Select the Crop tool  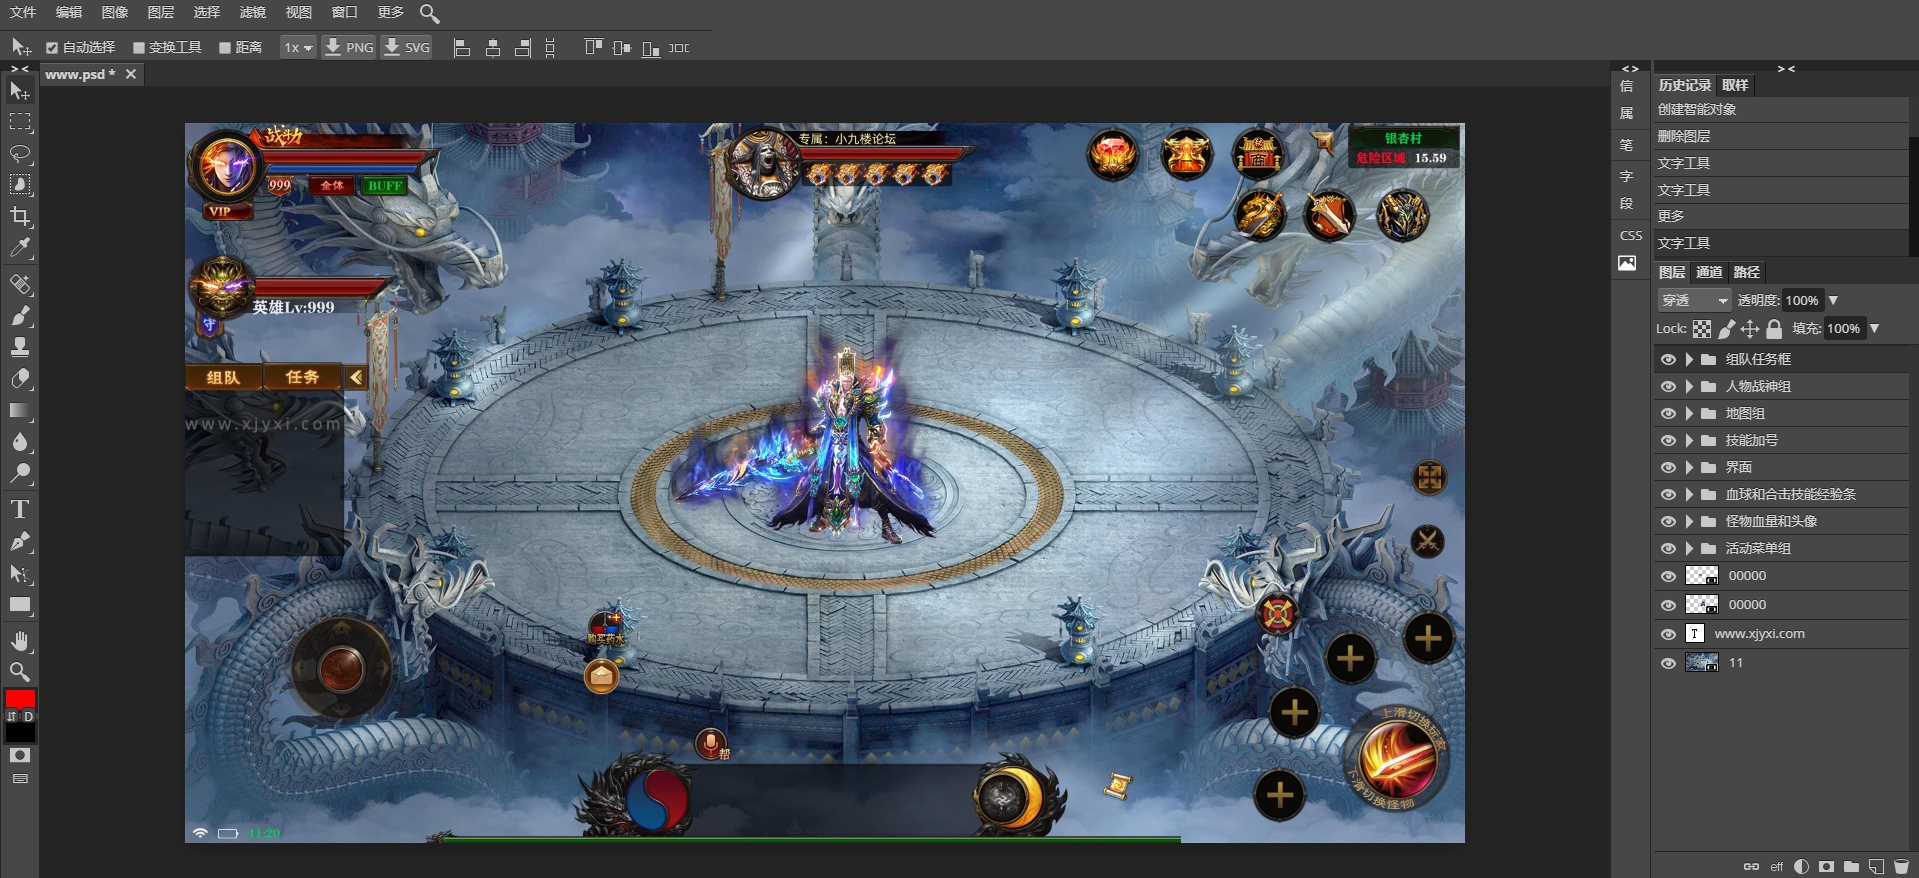20,217
